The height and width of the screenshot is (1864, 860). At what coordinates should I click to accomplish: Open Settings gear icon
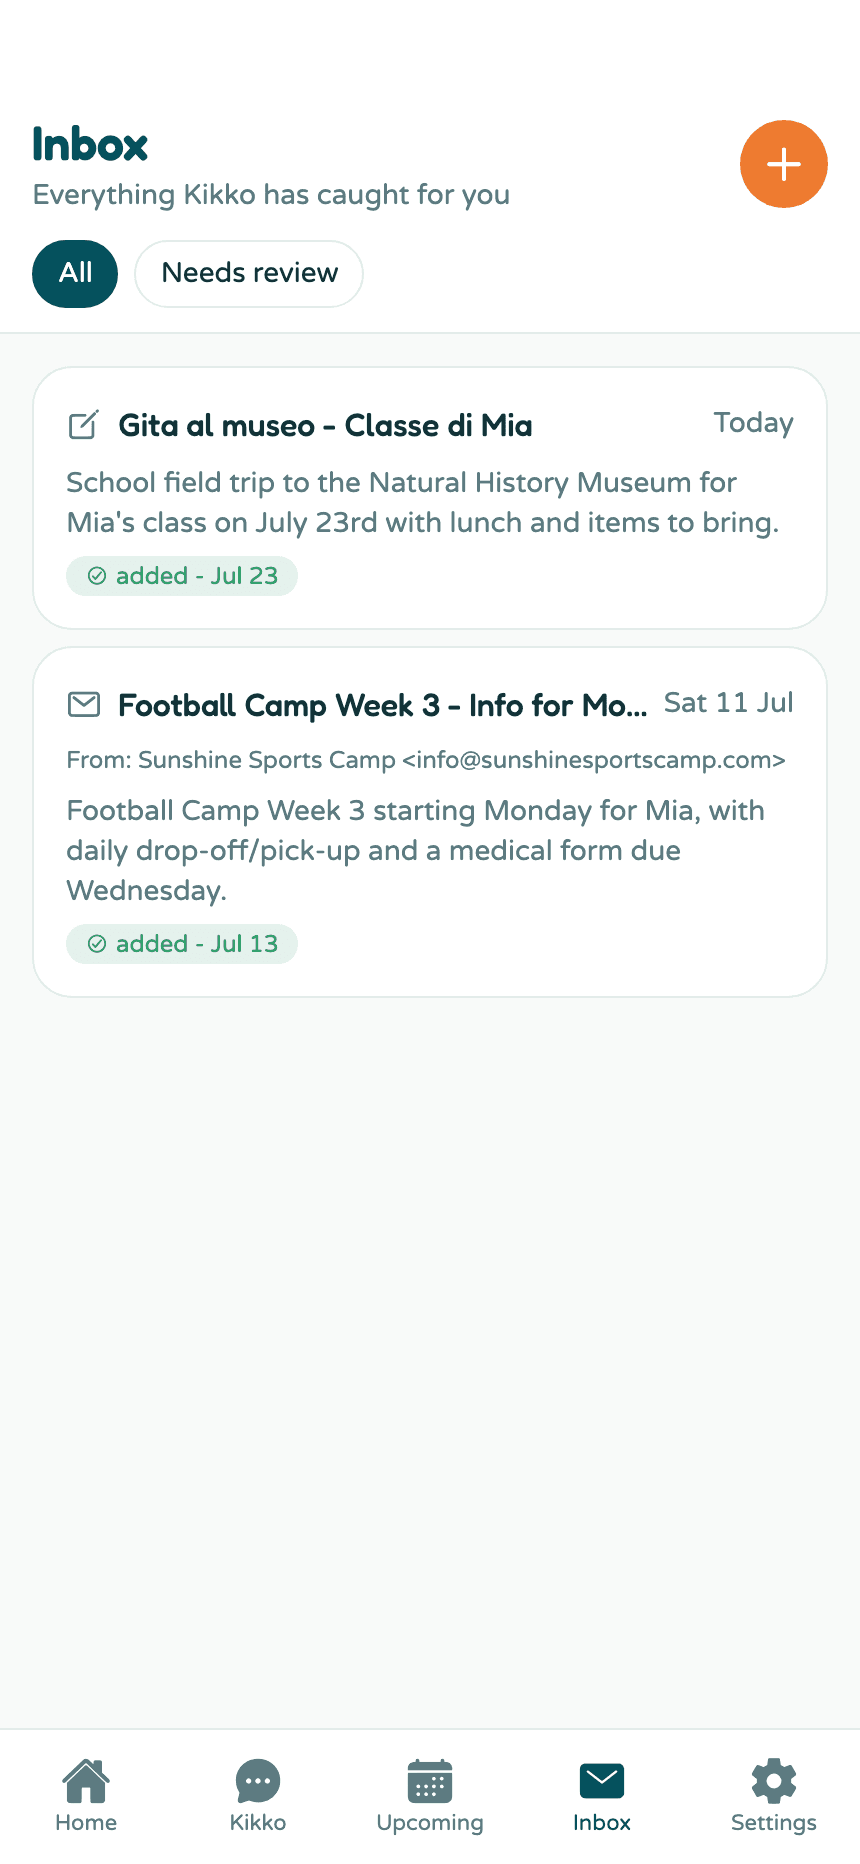coord(774,1781)
